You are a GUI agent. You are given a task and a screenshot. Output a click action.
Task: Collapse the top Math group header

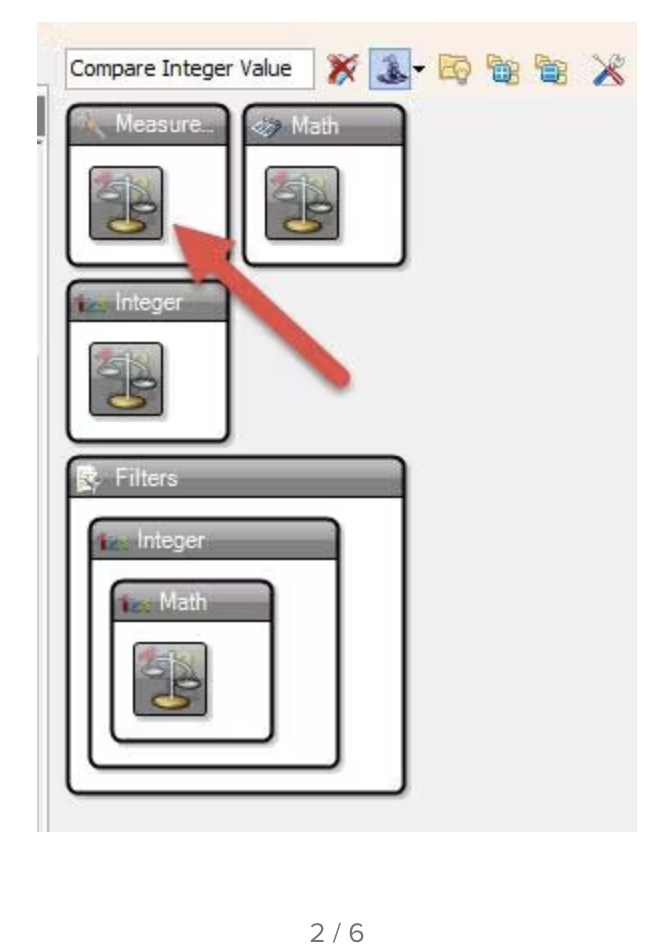pos(324,125)
